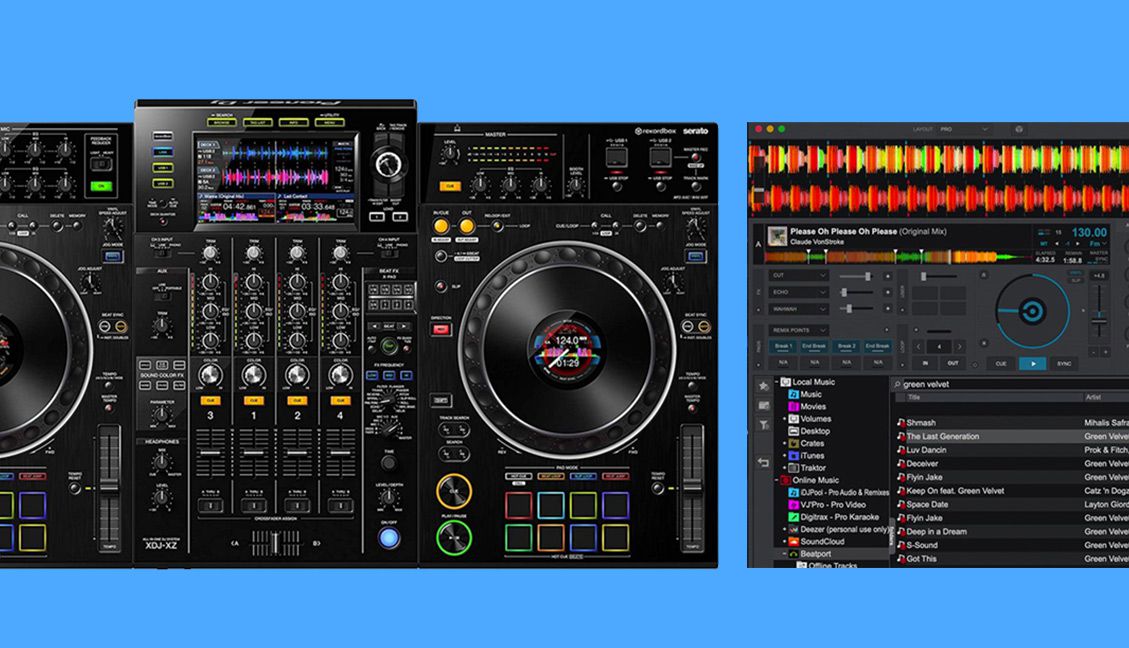Click the controller crossfader
The image size is (1129, 648).
pyautogui.click(x=275, y=543)
